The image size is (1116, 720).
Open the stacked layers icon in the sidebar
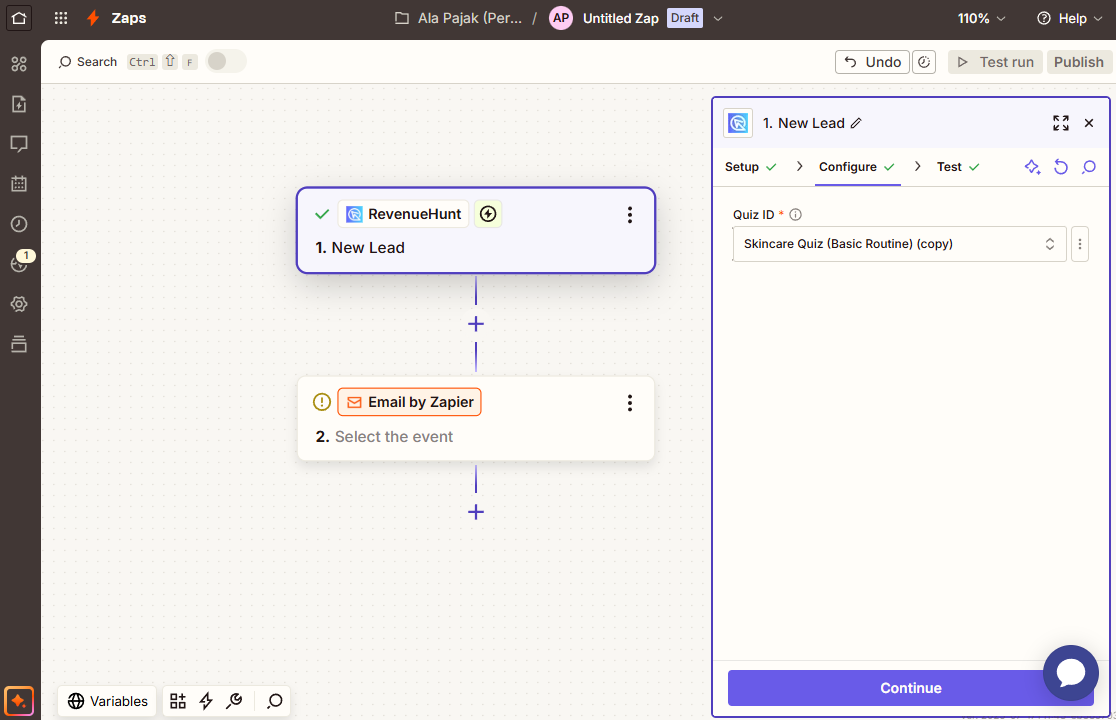click(x=19, y=344)
